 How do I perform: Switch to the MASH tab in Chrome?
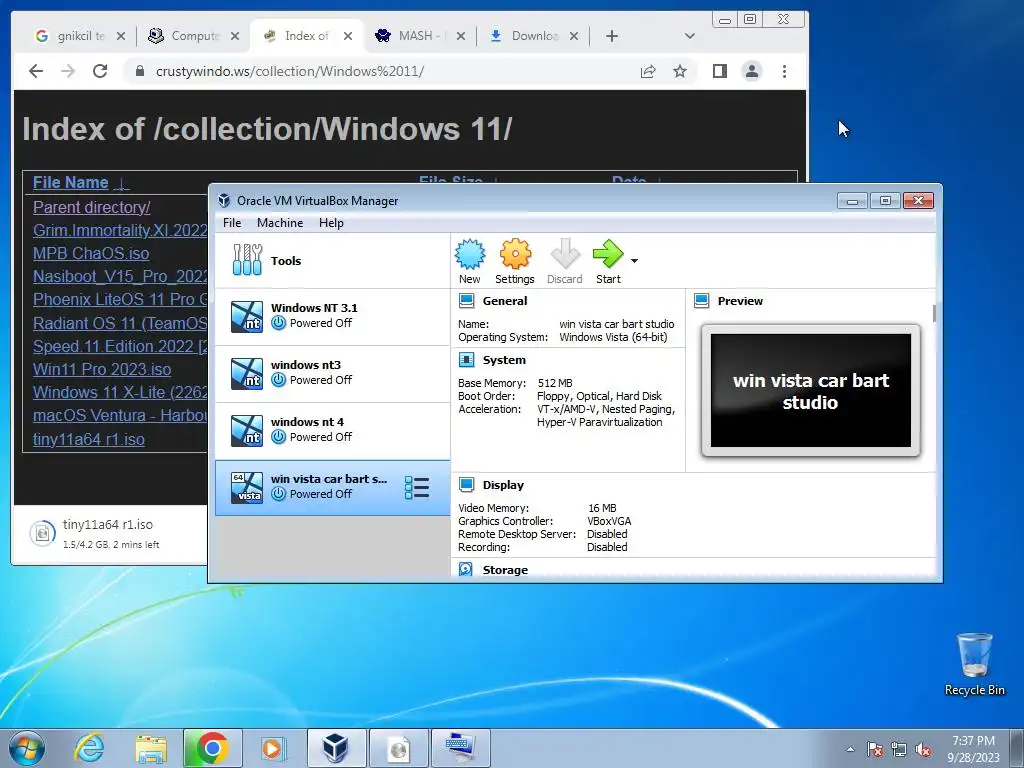click(x=421, y=36)
